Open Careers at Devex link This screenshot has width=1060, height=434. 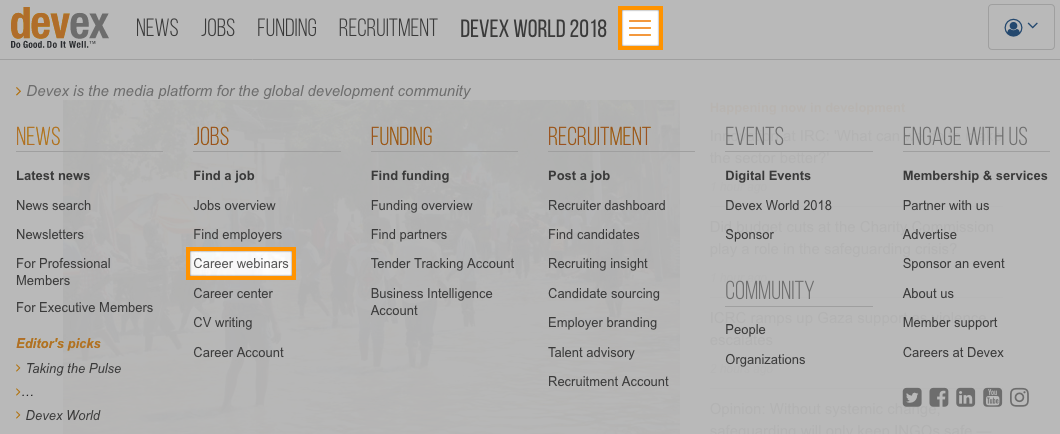[953, 352]
